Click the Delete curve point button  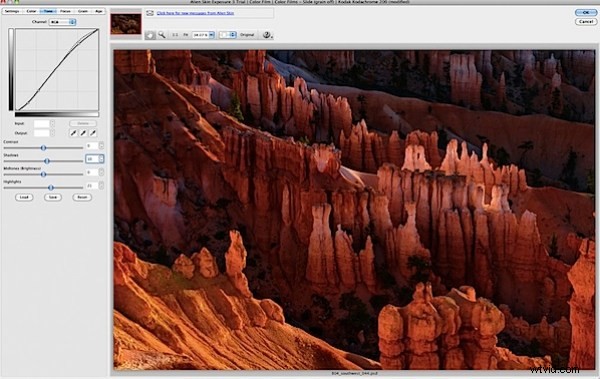(83, 123)
